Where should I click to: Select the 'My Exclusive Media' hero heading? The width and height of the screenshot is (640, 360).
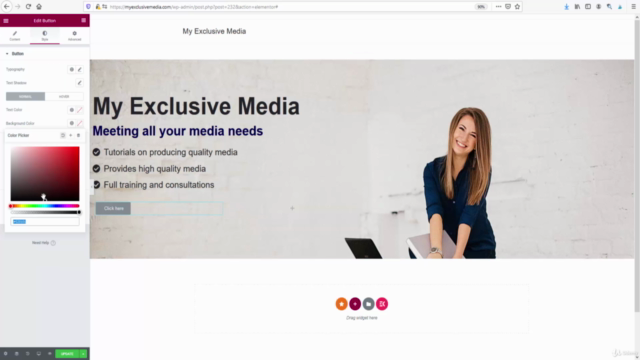click(196, 106)
